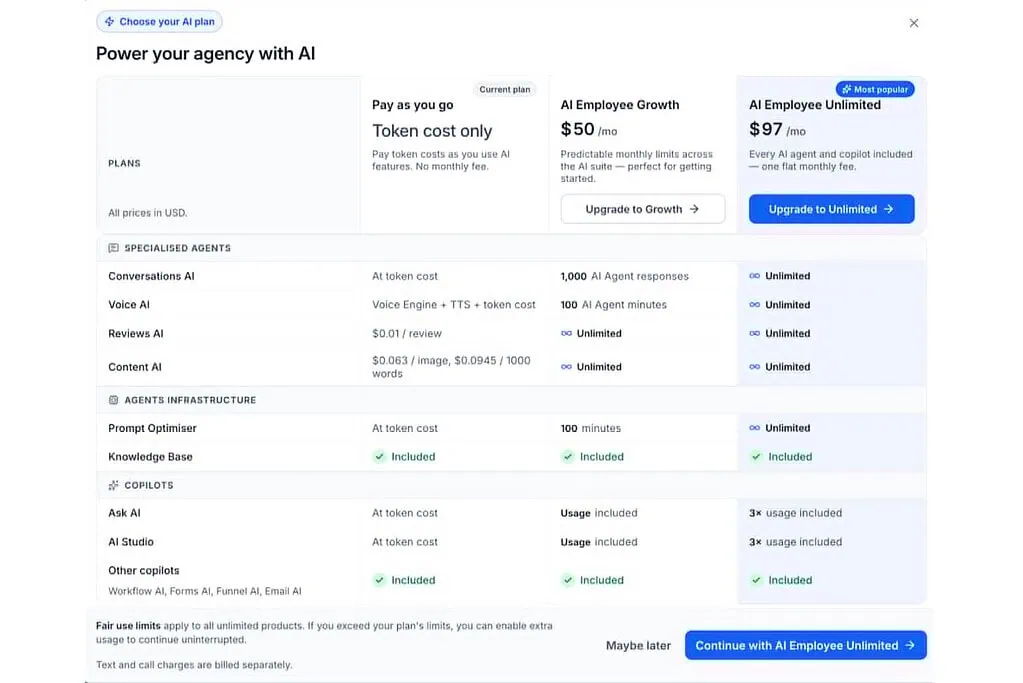The height and width of the screenshot is (683, 1023).
Task: Click Other copilots checkmark under Unlimited plan
Action: click(x=756, y=580)
